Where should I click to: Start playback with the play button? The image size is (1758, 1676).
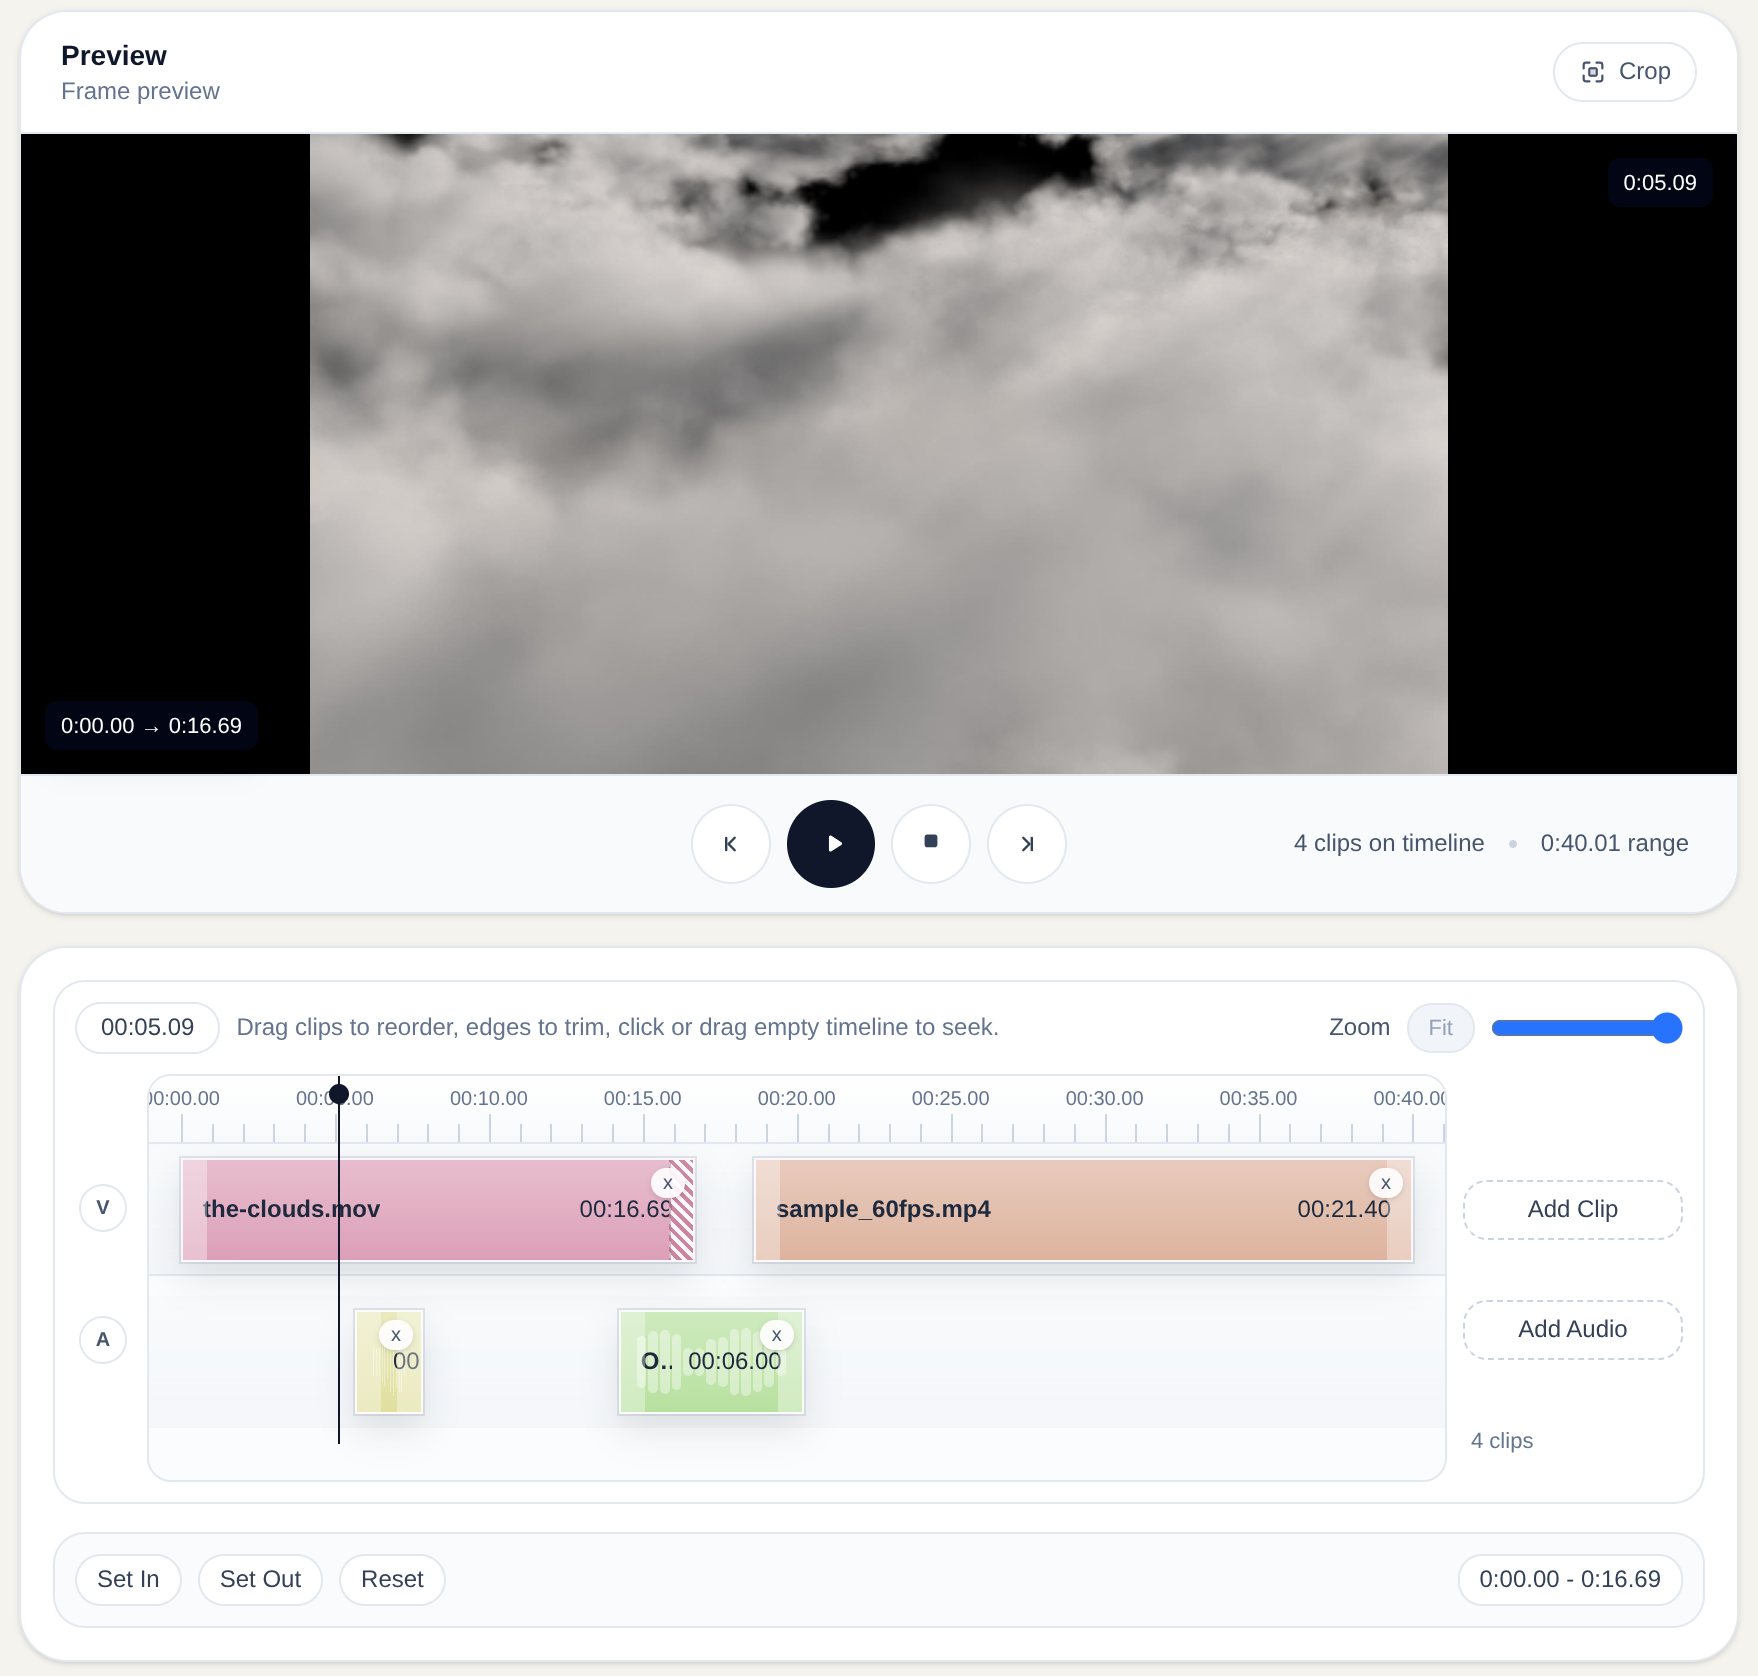click(x=831, y=844)
